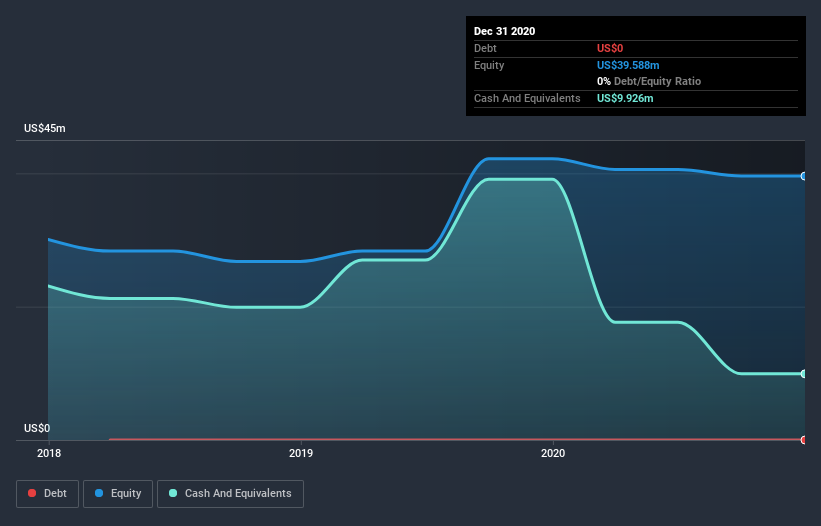Image resolution: width=821 pixels, height=526 pixels.
Task: Click the Debt row label in tooltip
Action: [485, 48]
